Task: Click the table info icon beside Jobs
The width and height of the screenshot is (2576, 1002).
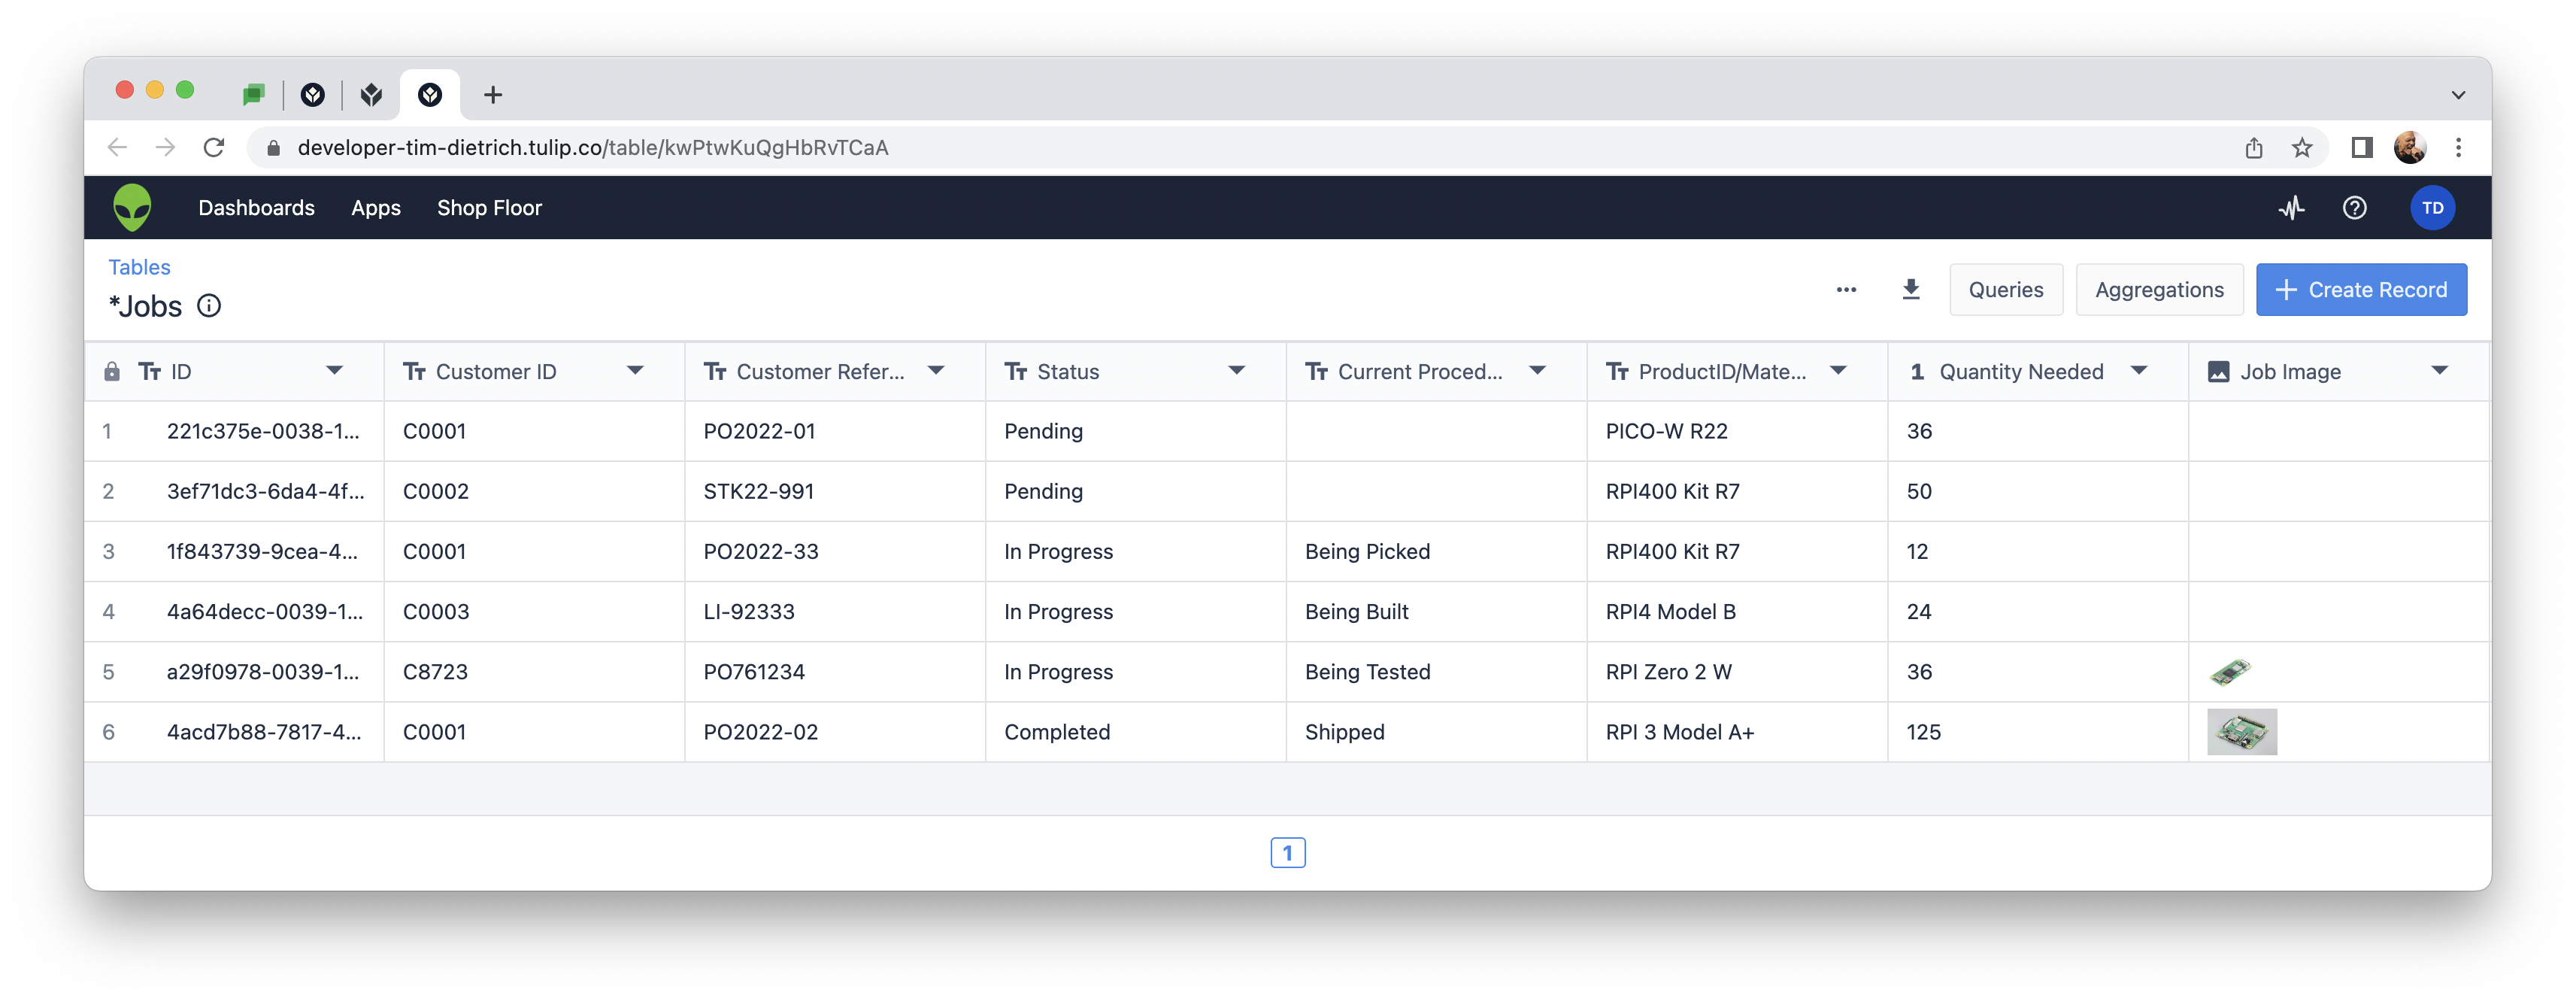Action: (x=208, y=306)
